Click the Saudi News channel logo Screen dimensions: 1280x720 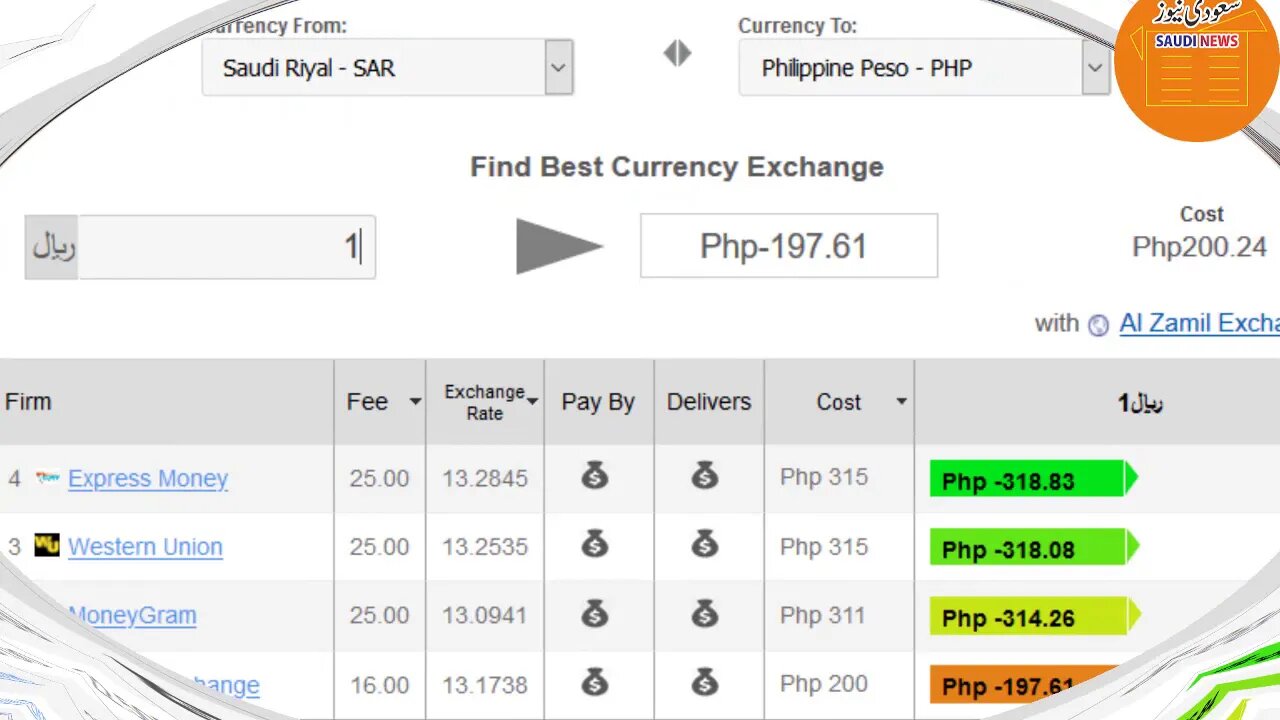tap(1196, 66)
